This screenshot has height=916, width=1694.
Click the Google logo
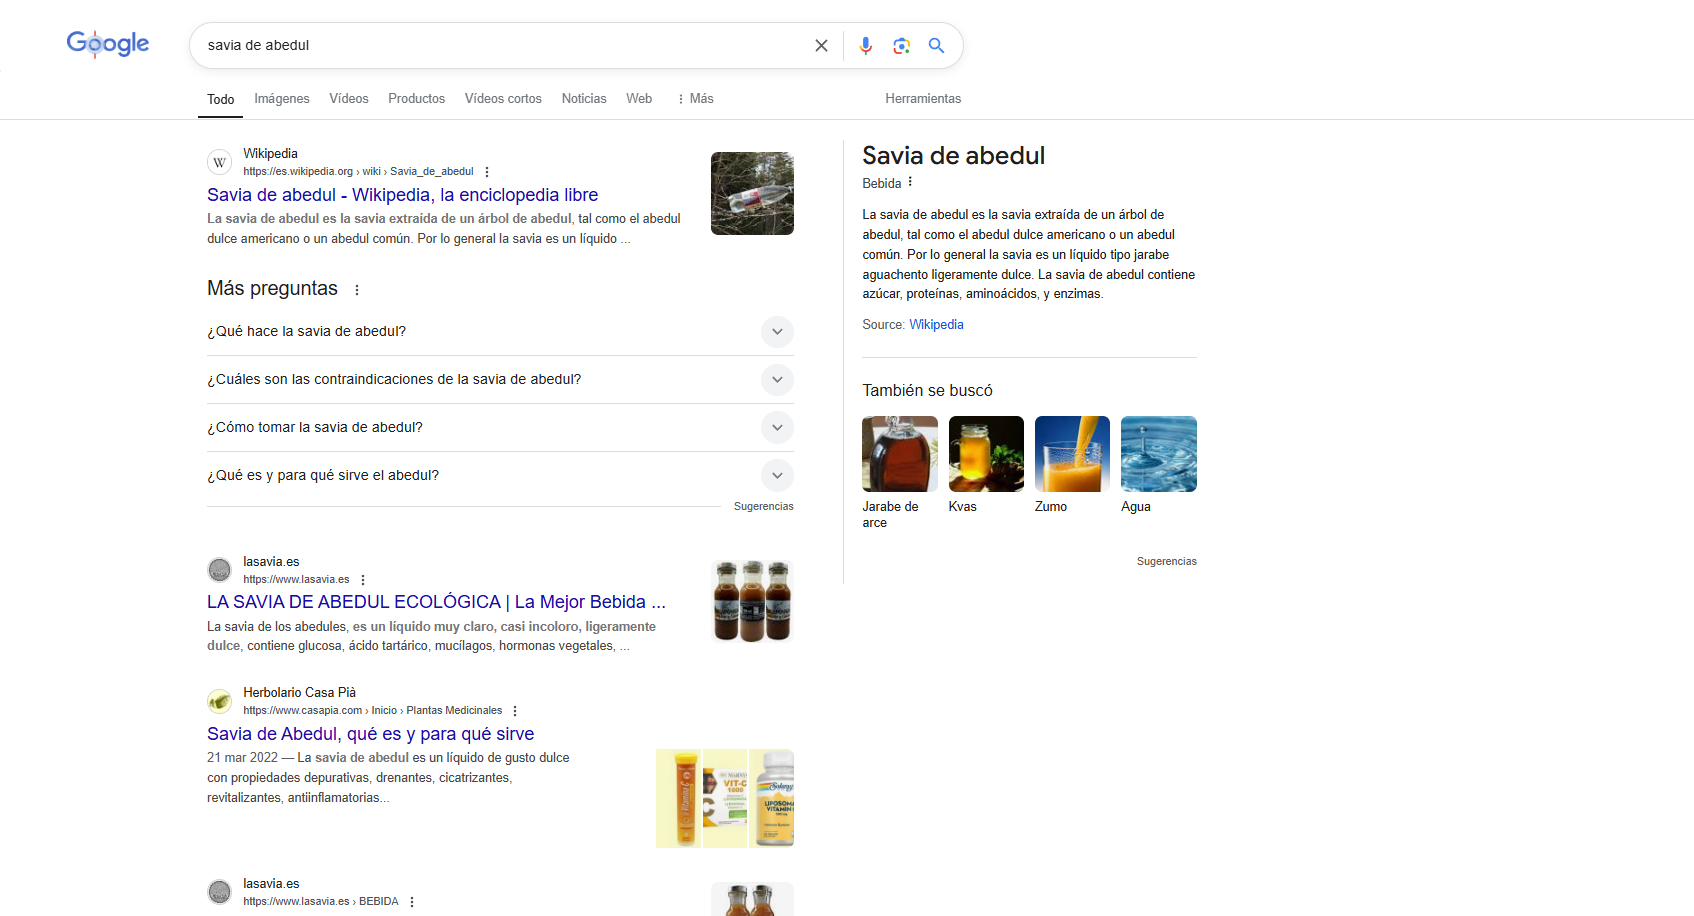(x=107, y=43)
